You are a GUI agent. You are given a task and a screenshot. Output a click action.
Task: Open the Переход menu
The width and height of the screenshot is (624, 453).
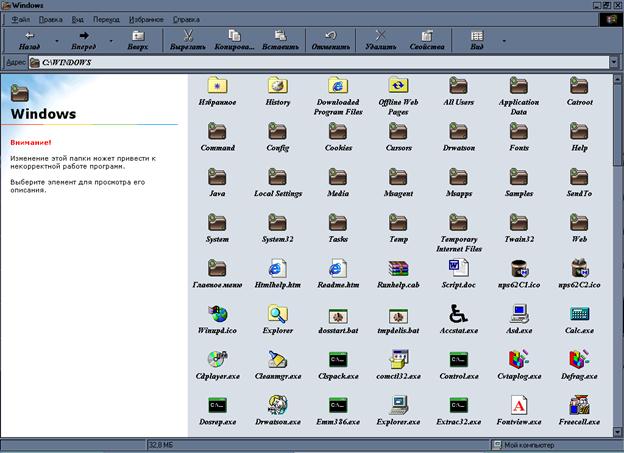(106, 20)
